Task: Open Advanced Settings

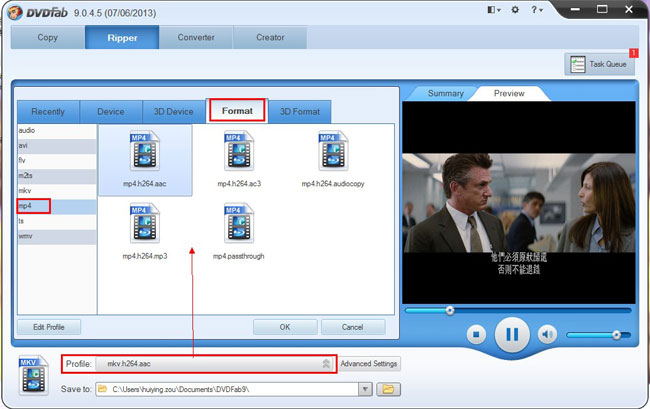Action: point(369,363)
